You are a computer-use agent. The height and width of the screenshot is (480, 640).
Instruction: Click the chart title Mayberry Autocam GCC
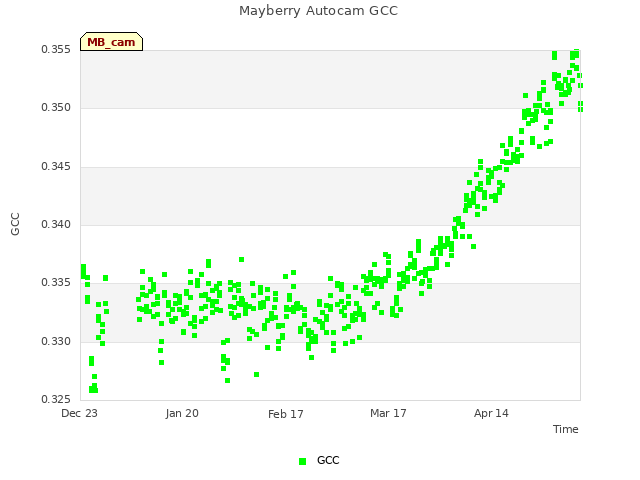(318, 11)
